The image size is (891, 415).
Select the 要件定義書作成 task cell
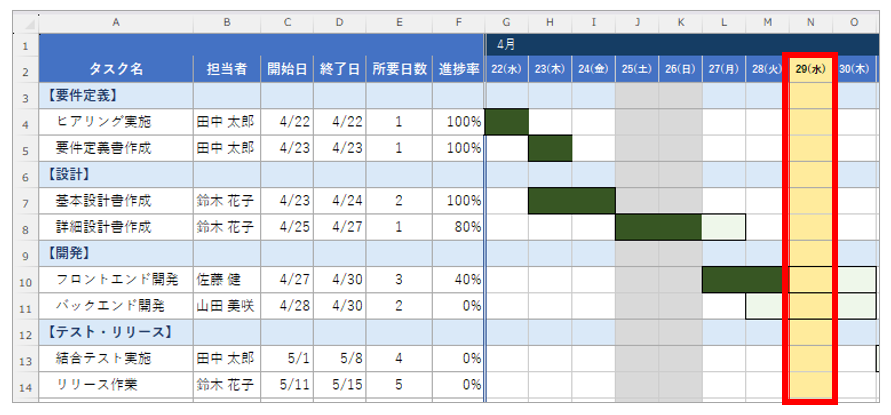pyautogui.click(x=116, y=149)
